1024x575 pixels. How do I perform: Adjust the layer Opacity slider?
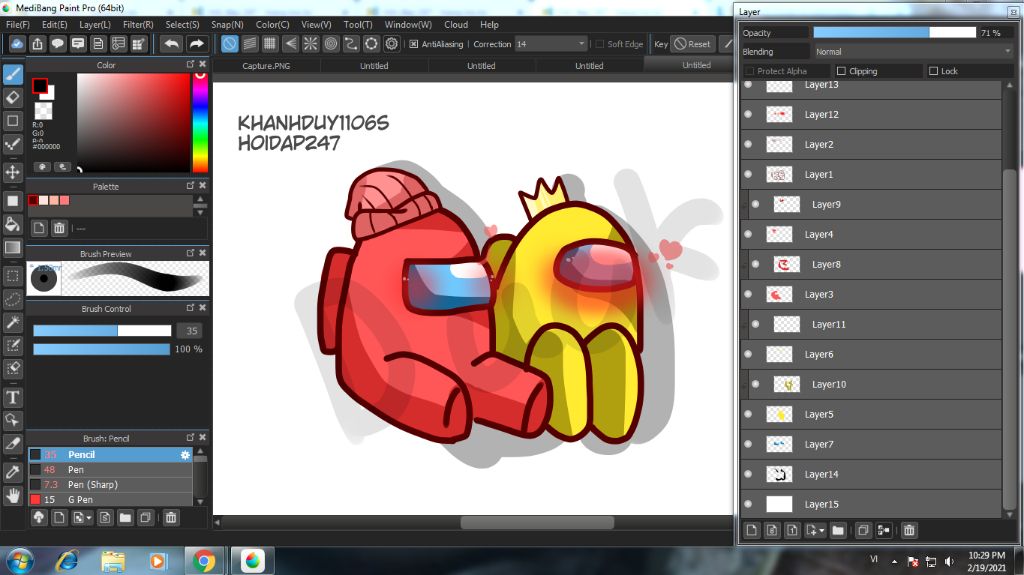[x=894, y=33]
